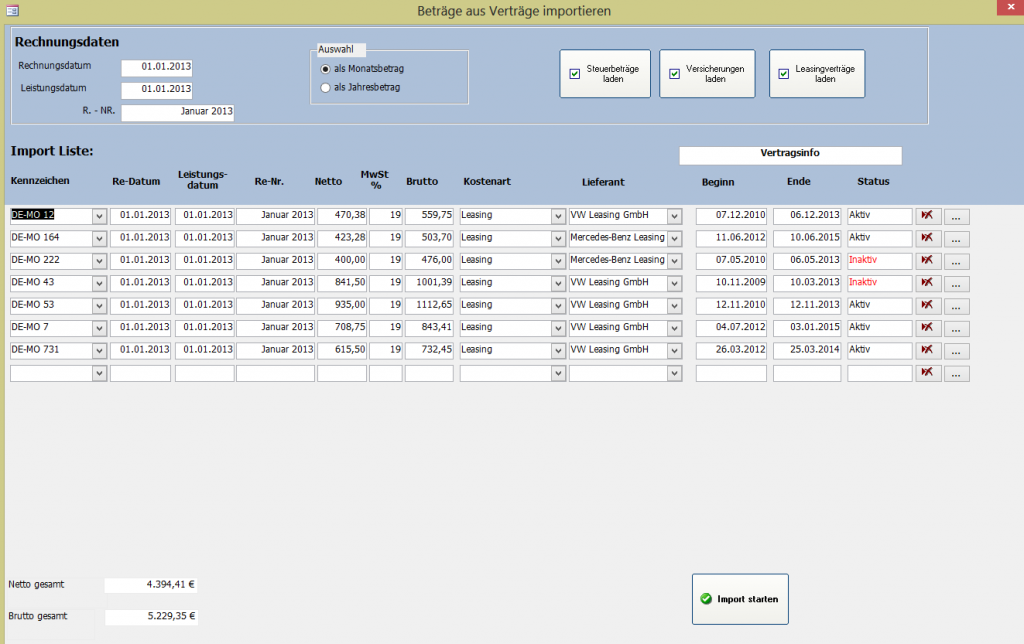
Task: Click Inaktiv status of DE-MO 222
Action: 880,261
